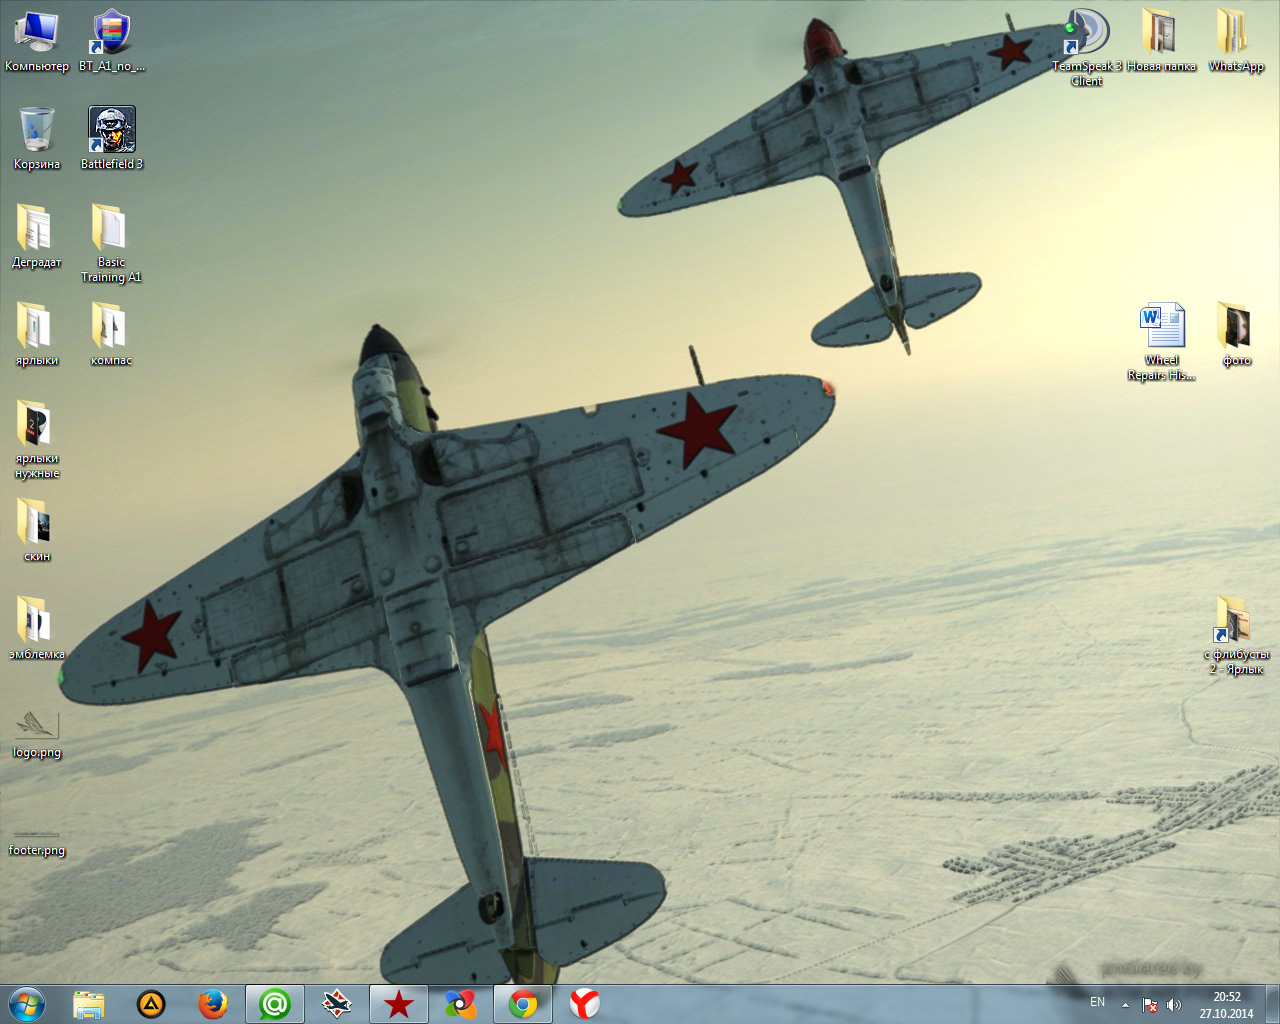The width and height of the screenshot is (1280, 1024).
Task: Launch TeamSpeak 3 Client shortcut
Action: 1087,48
